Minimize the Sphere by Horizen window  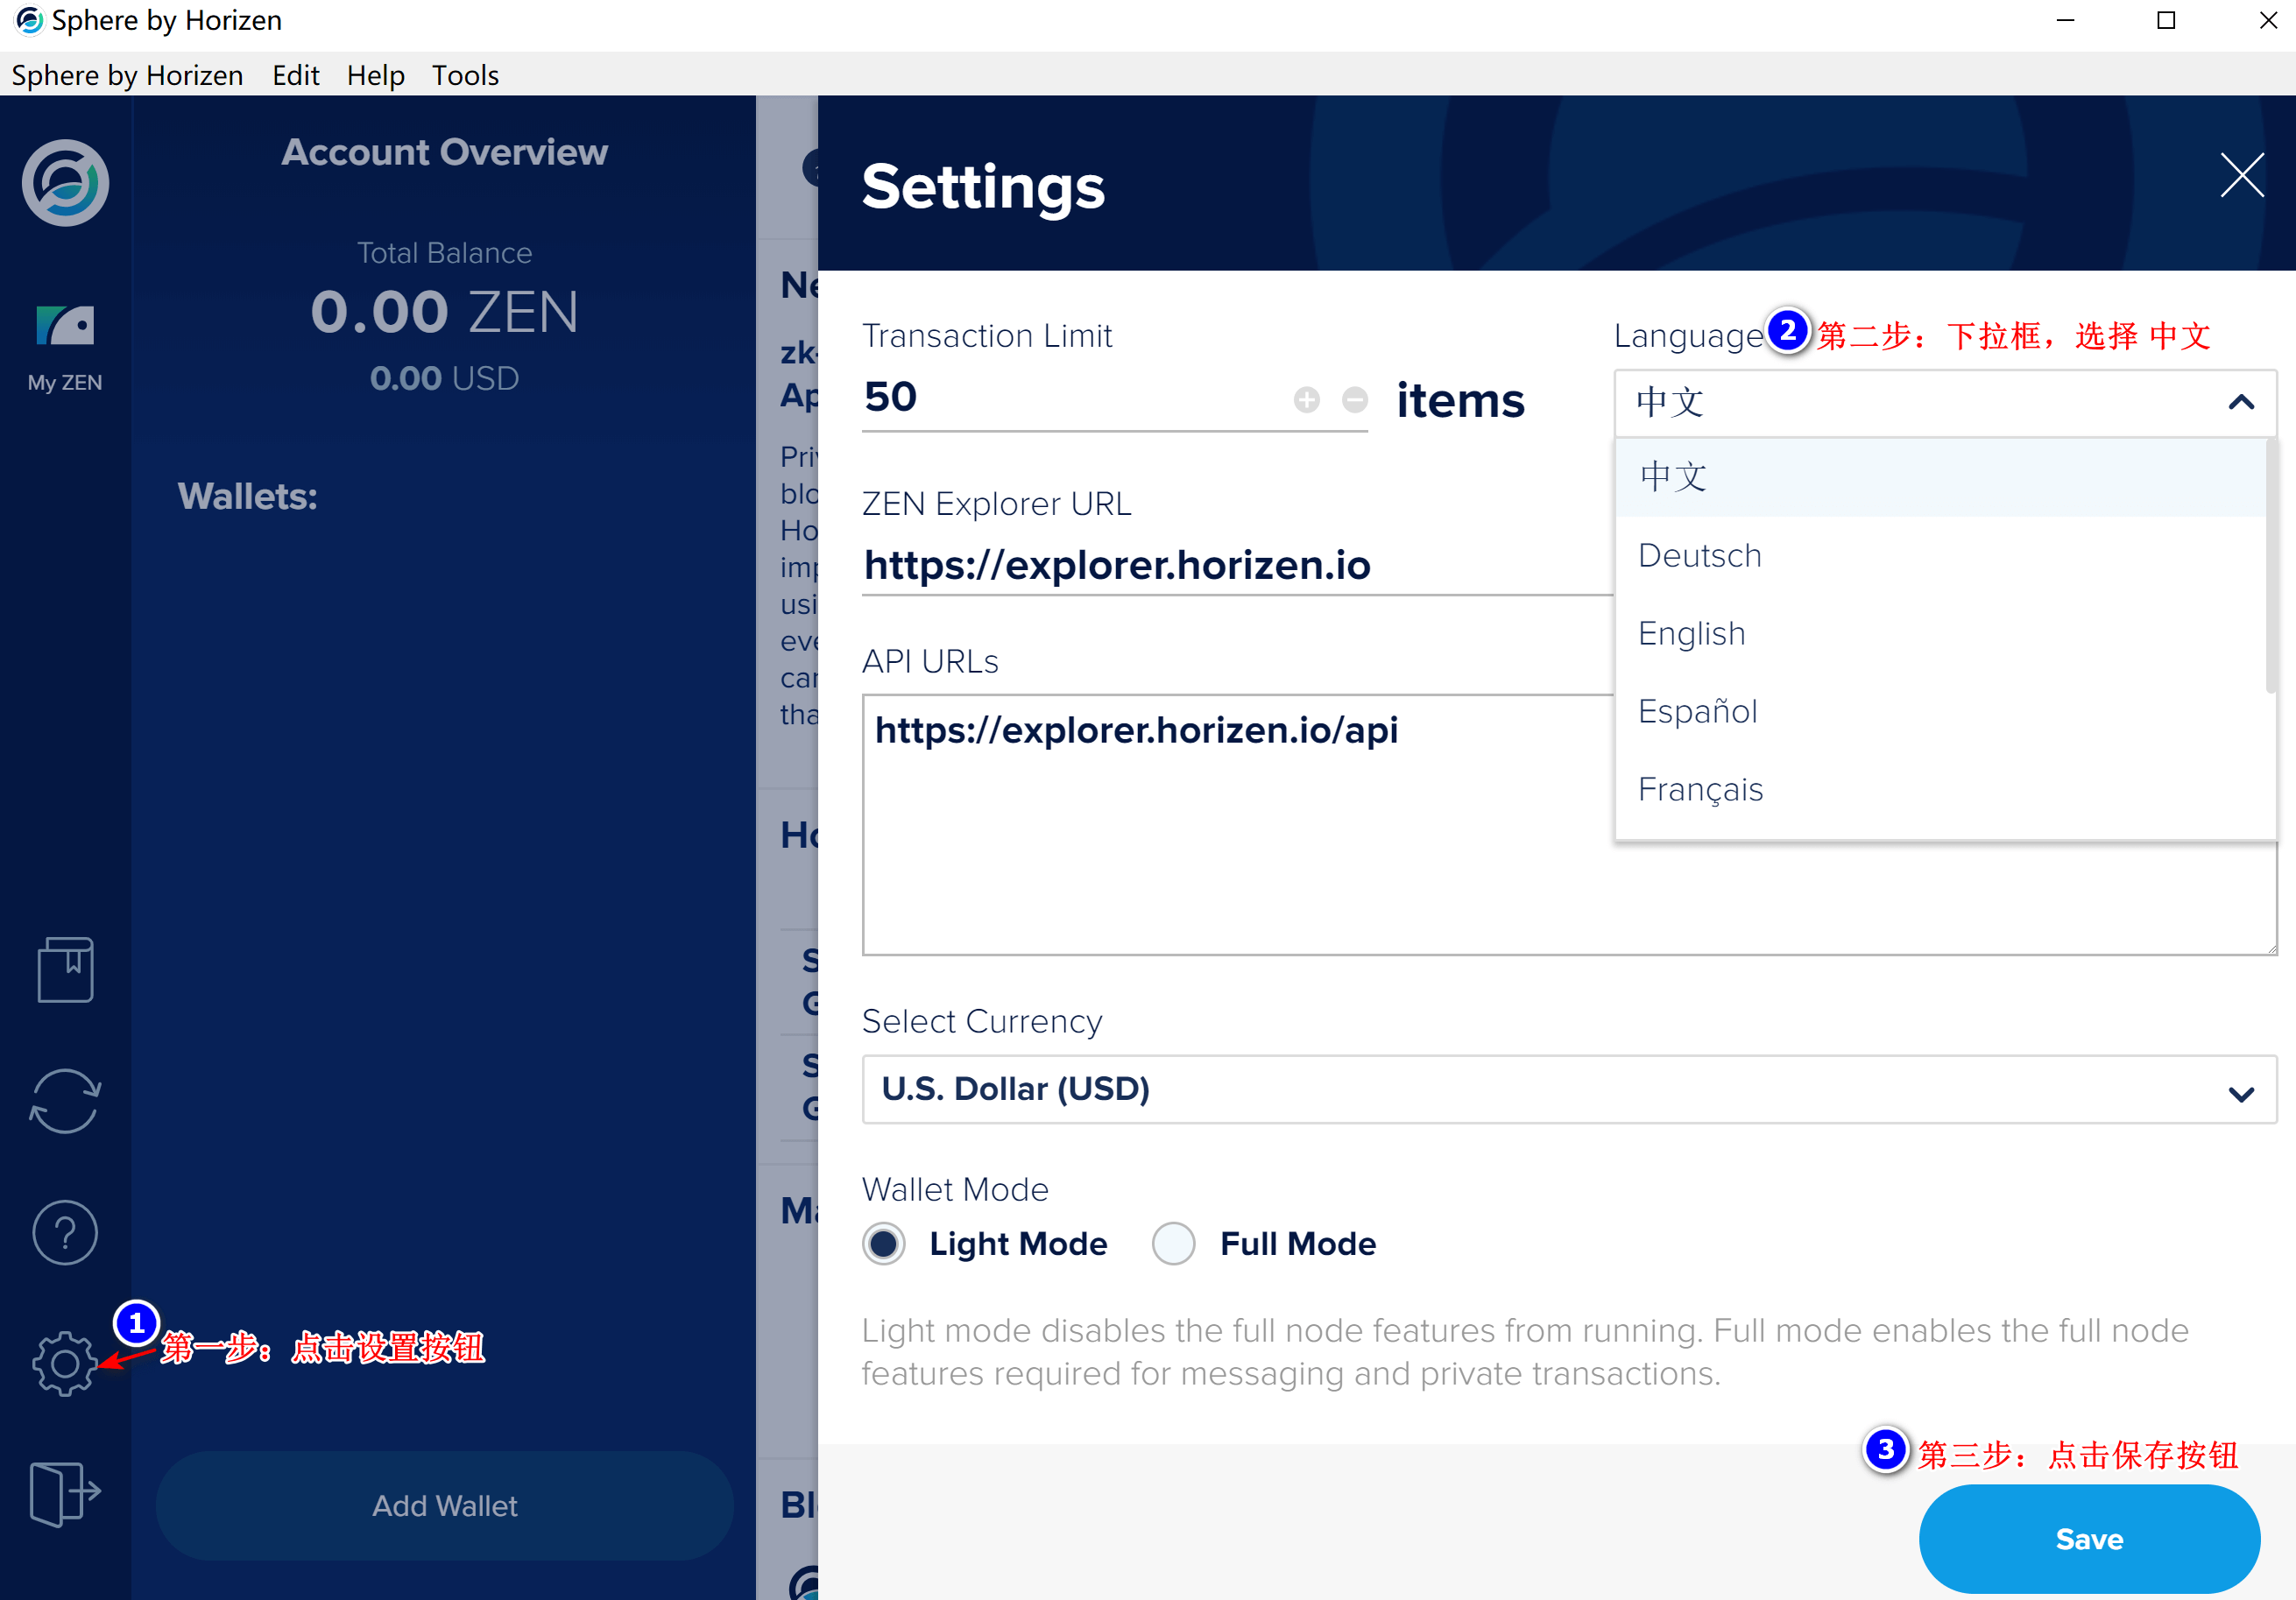[2065, 20]
